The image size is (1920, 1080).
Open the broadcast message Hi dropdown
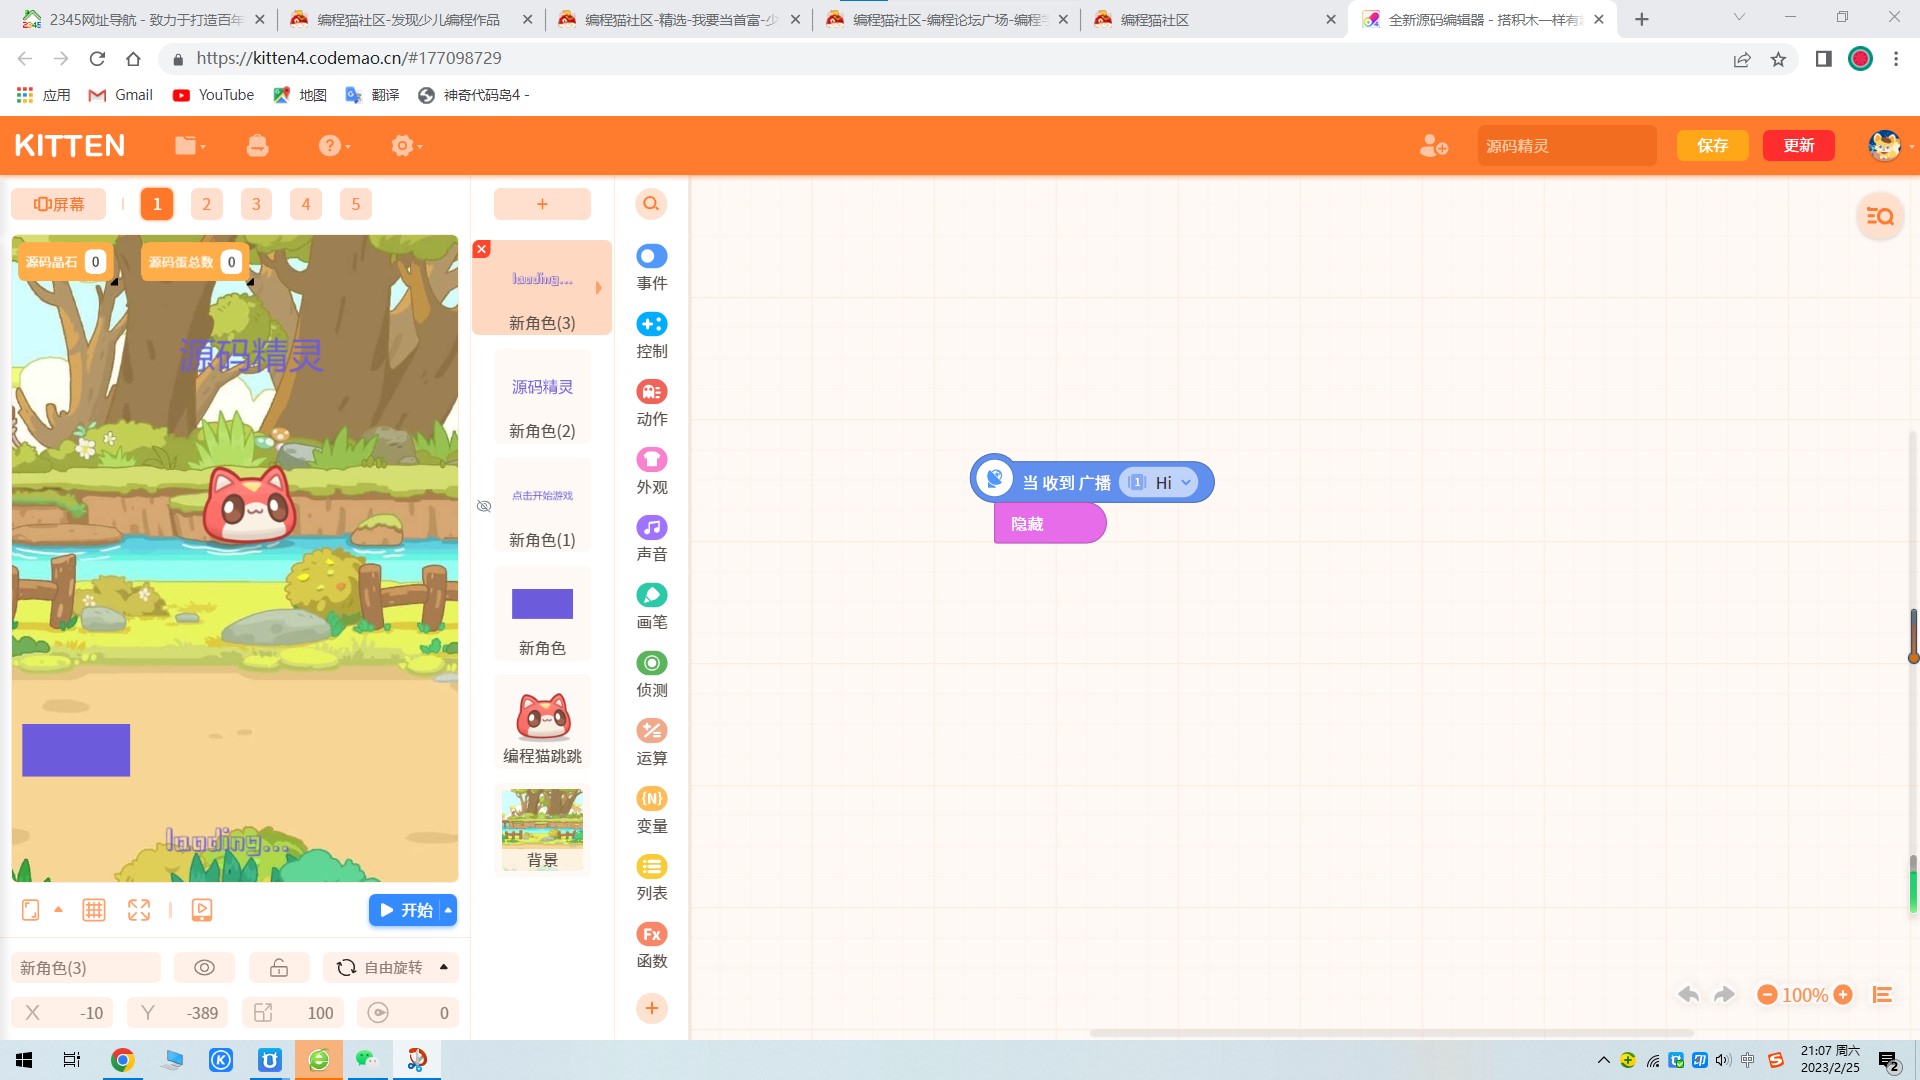click(x=1186, y=483)
